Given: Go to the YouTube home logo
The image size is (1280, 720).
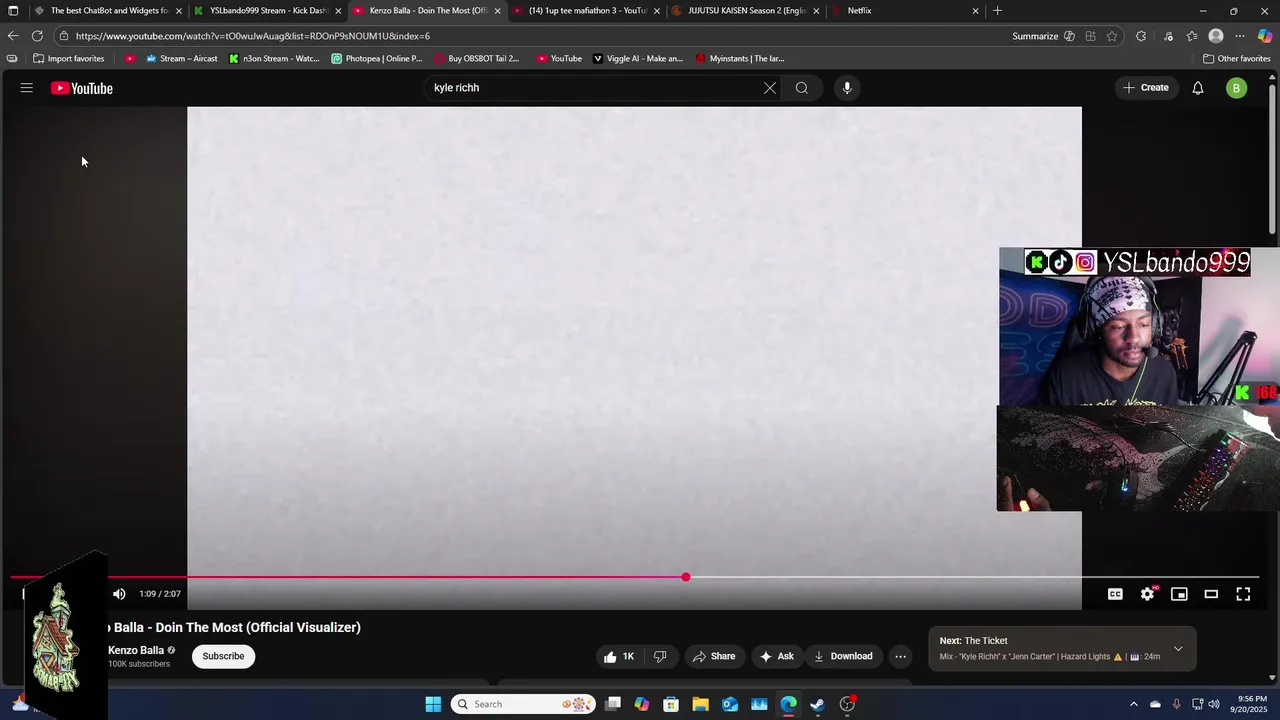Looking at the screenshot, I should point(82,88).
